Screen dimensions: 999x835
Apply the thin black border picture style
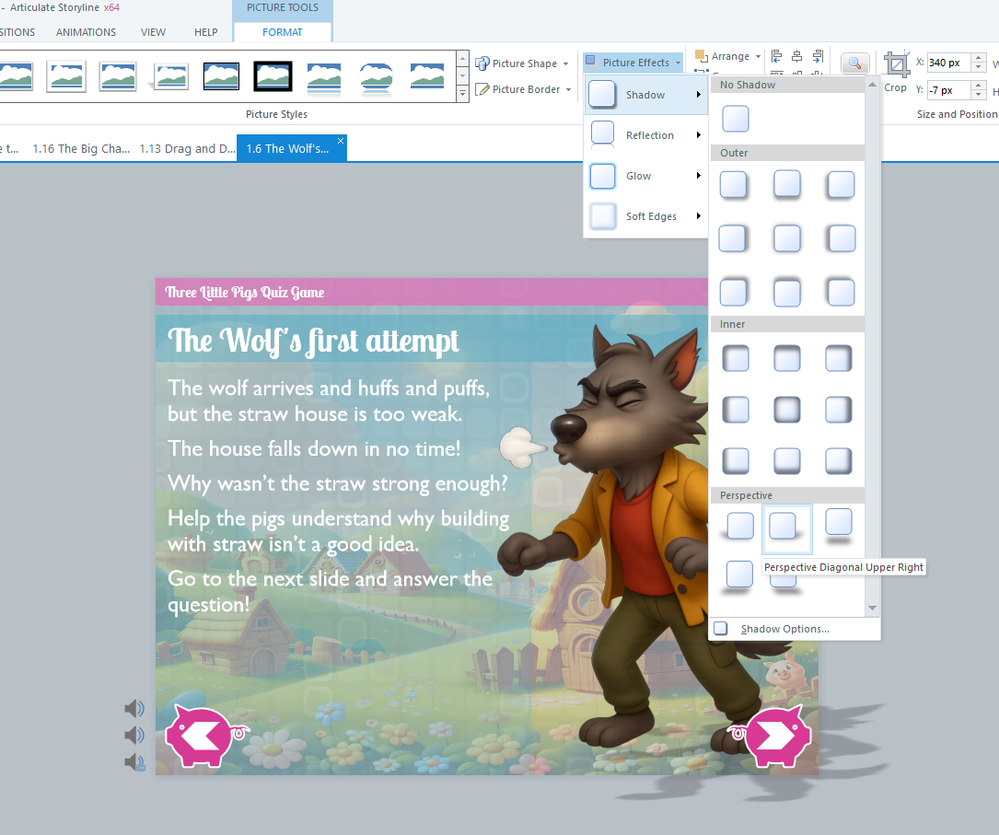point(221,76)
